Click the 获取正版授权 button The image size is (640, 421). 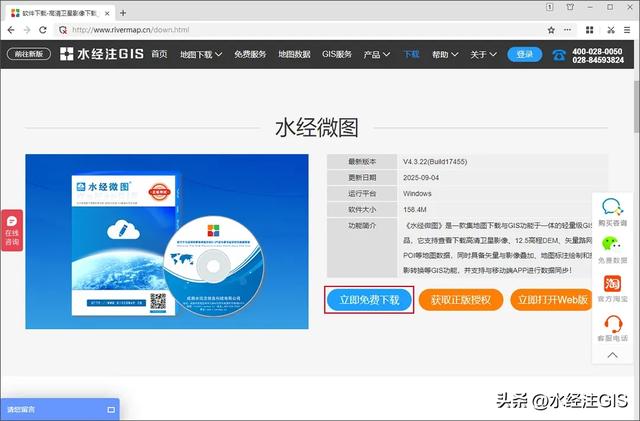[x=461, y=300]
